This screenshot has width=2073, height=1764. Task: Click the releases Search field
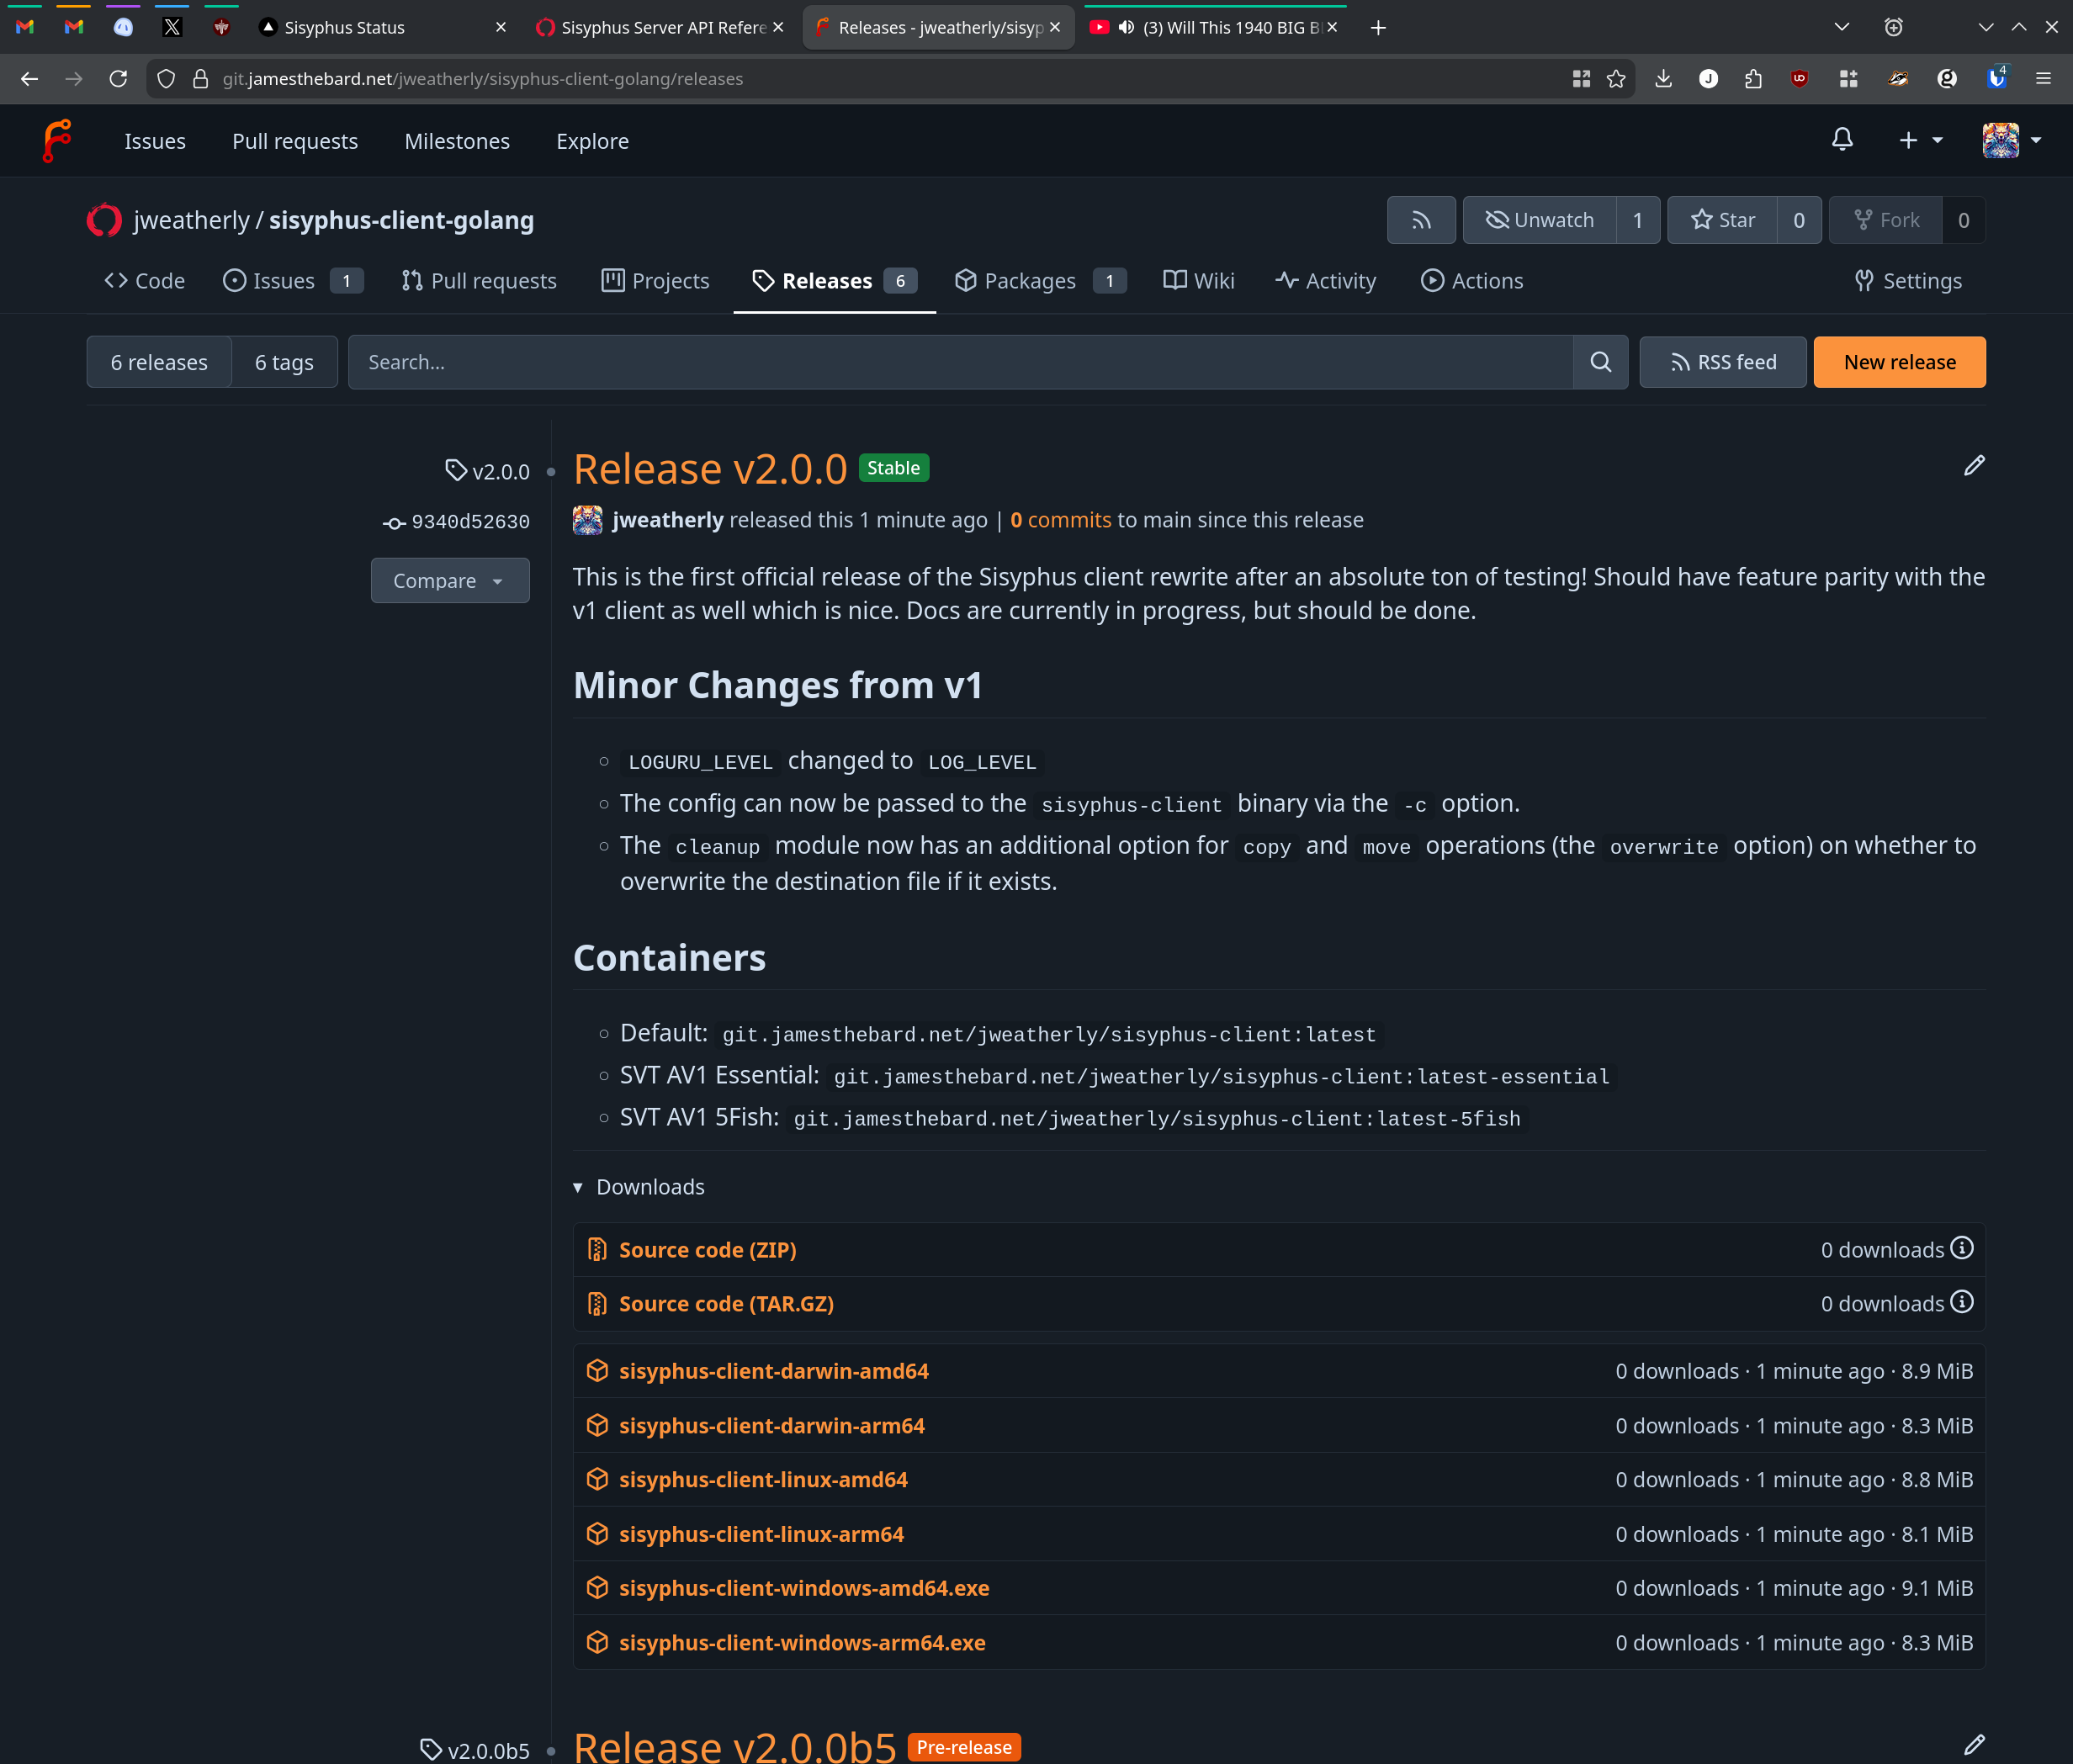point(960,362)
